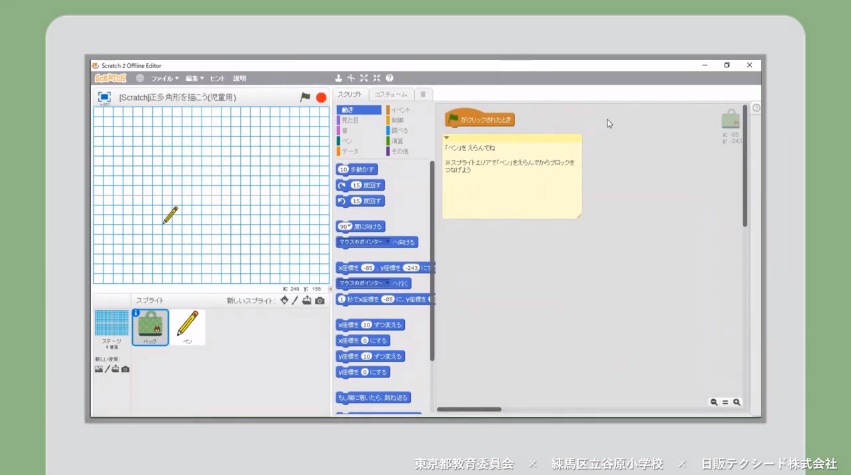Open the language globe menu
Screen dimensions: 851x475
139,78
